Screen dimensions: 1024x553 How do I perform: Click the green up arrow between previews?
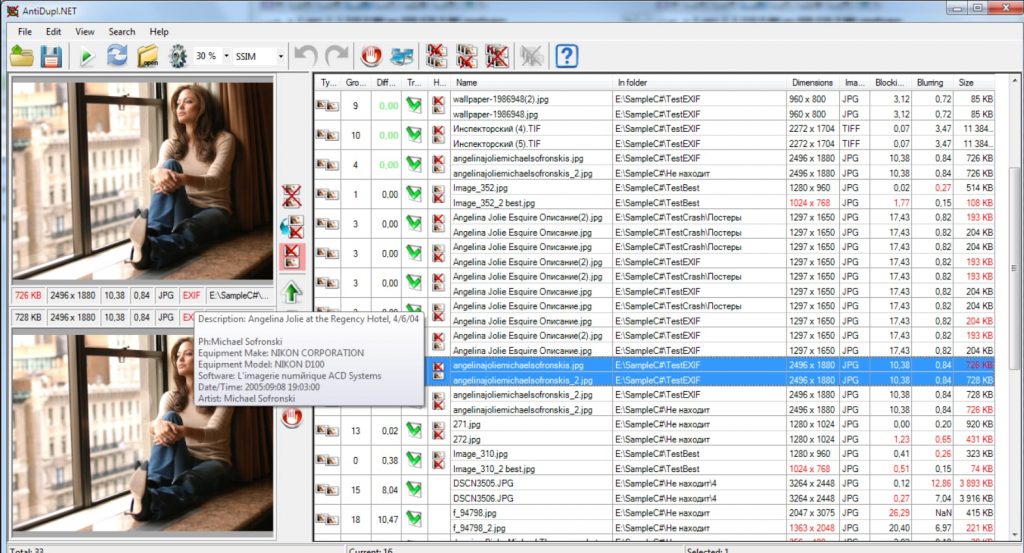(x=291, y=293)
